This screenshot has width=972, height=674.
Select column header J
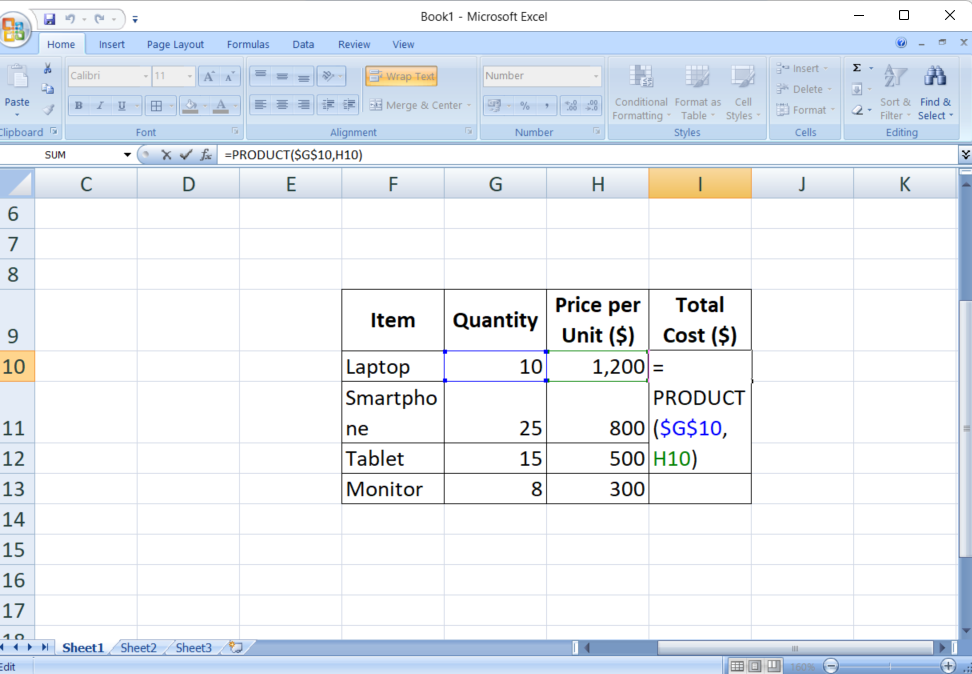(802, 184)
